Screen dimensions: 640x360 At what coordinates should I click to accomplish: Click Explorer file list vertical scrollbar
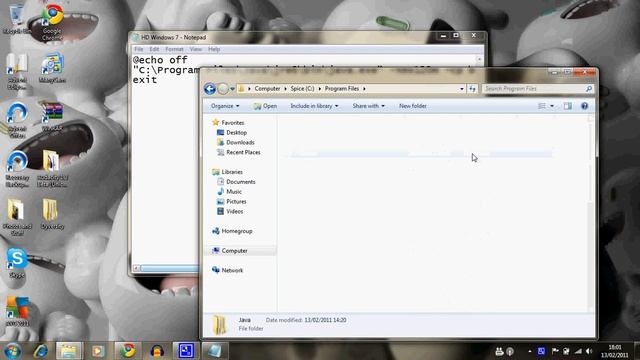[591, 214]
